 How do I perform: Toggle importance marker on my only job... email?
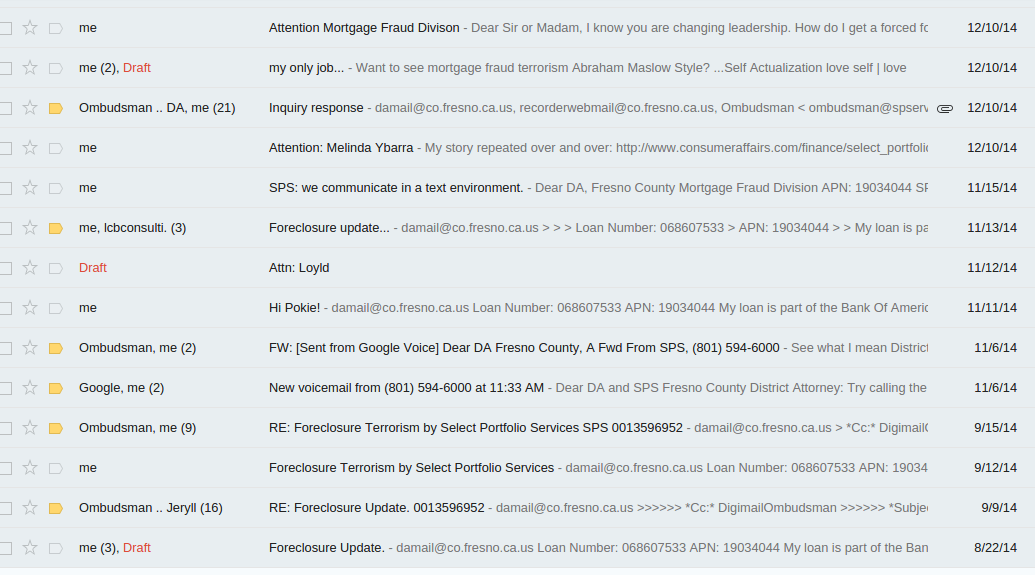click(56, 68)
